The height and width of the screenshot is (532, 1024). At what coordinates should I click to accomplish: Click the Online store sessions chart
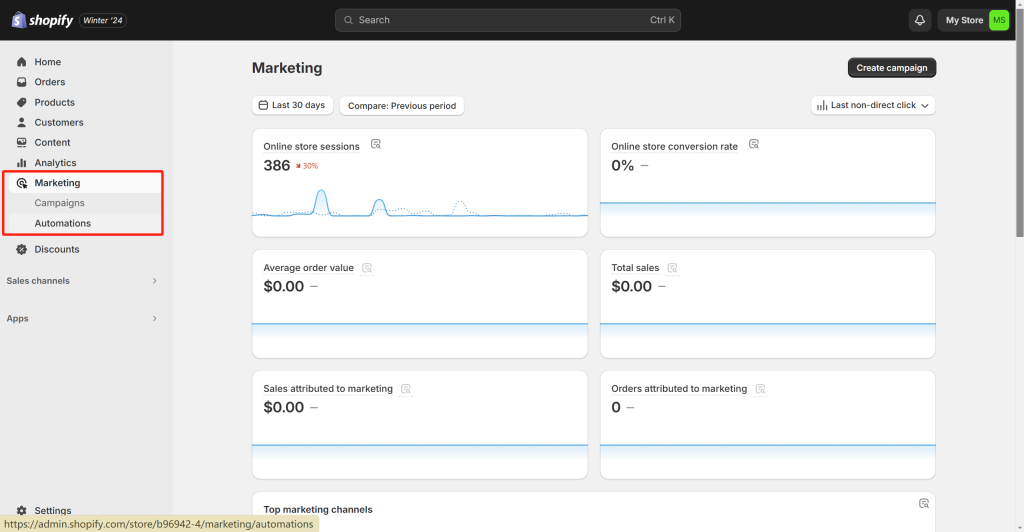coord(419,204)
